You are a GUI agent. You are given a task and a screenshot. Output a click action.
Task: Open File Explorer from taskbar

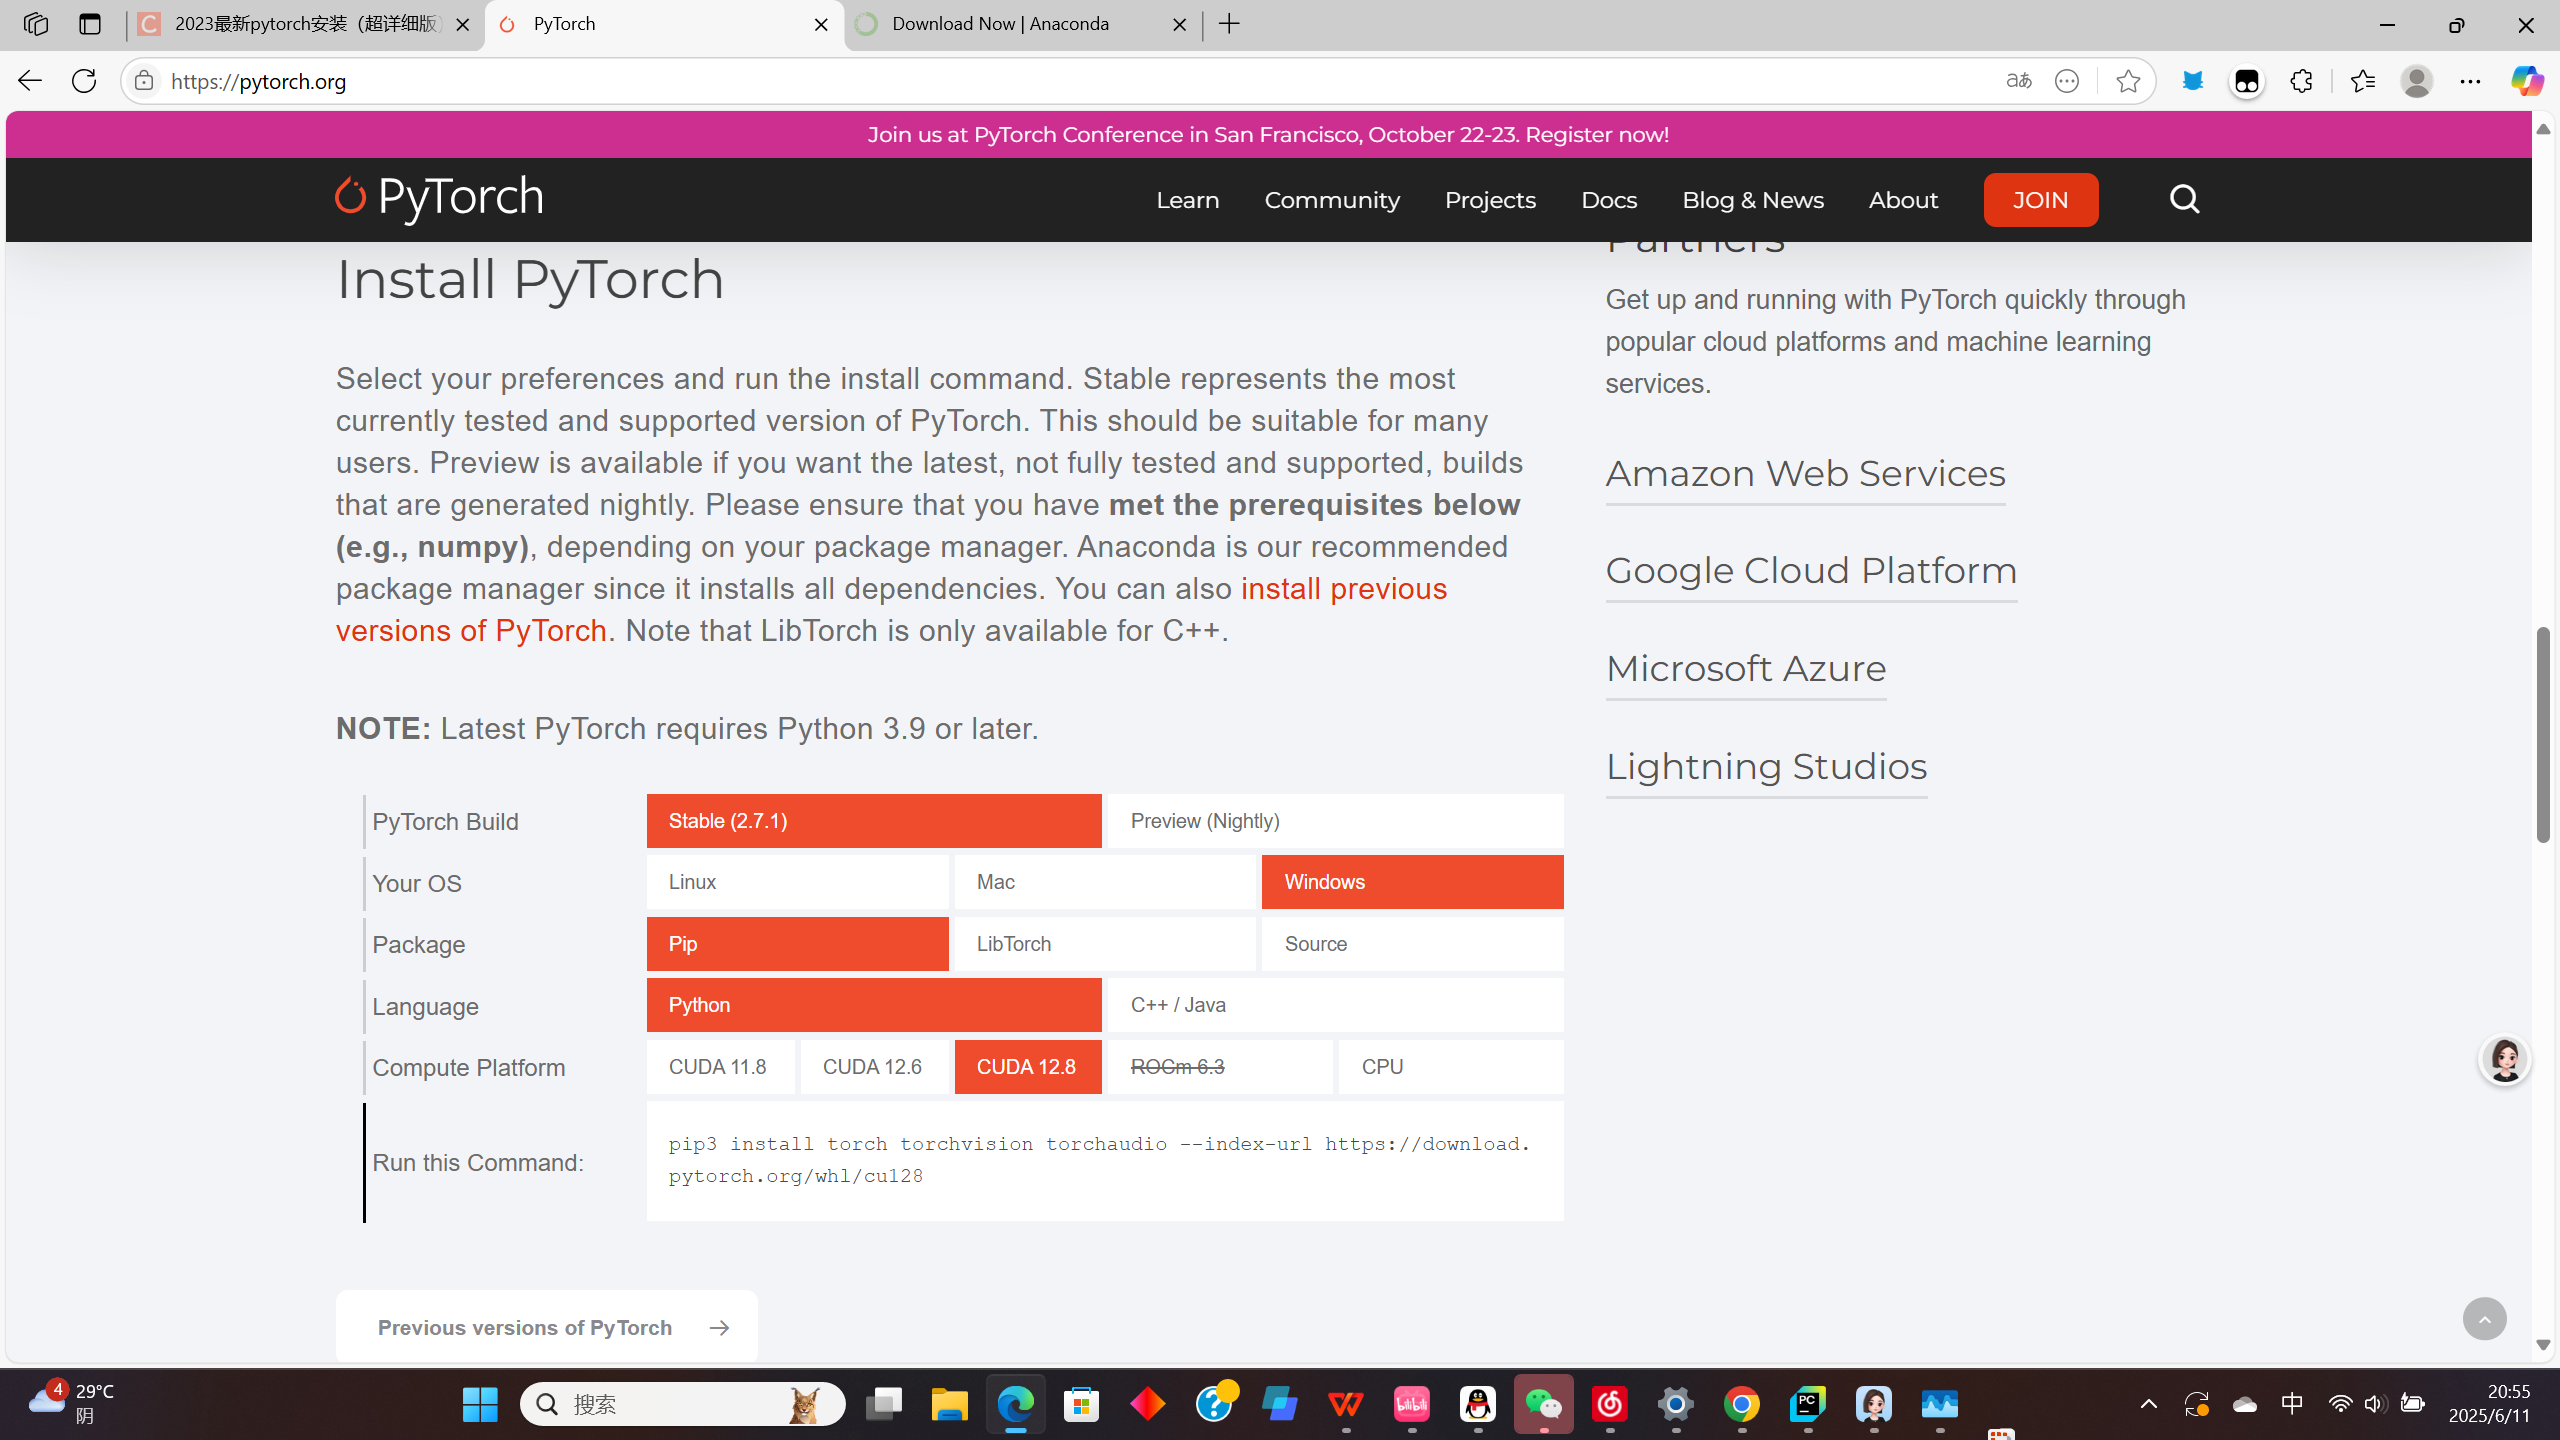949,1404
